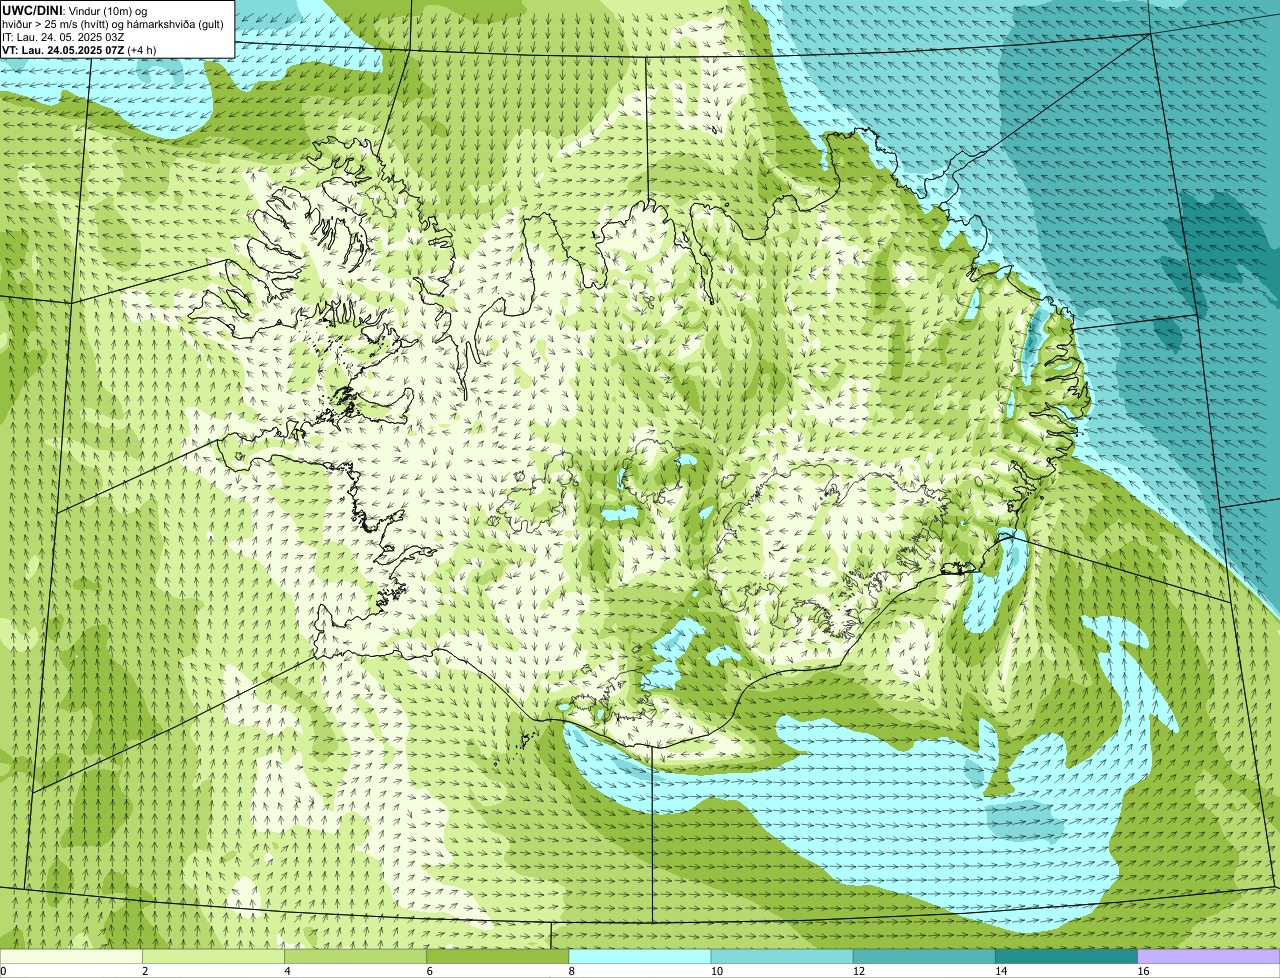Select the 4–6 m/s green color bar segment
1280x978 pixels.
point(355,957)
